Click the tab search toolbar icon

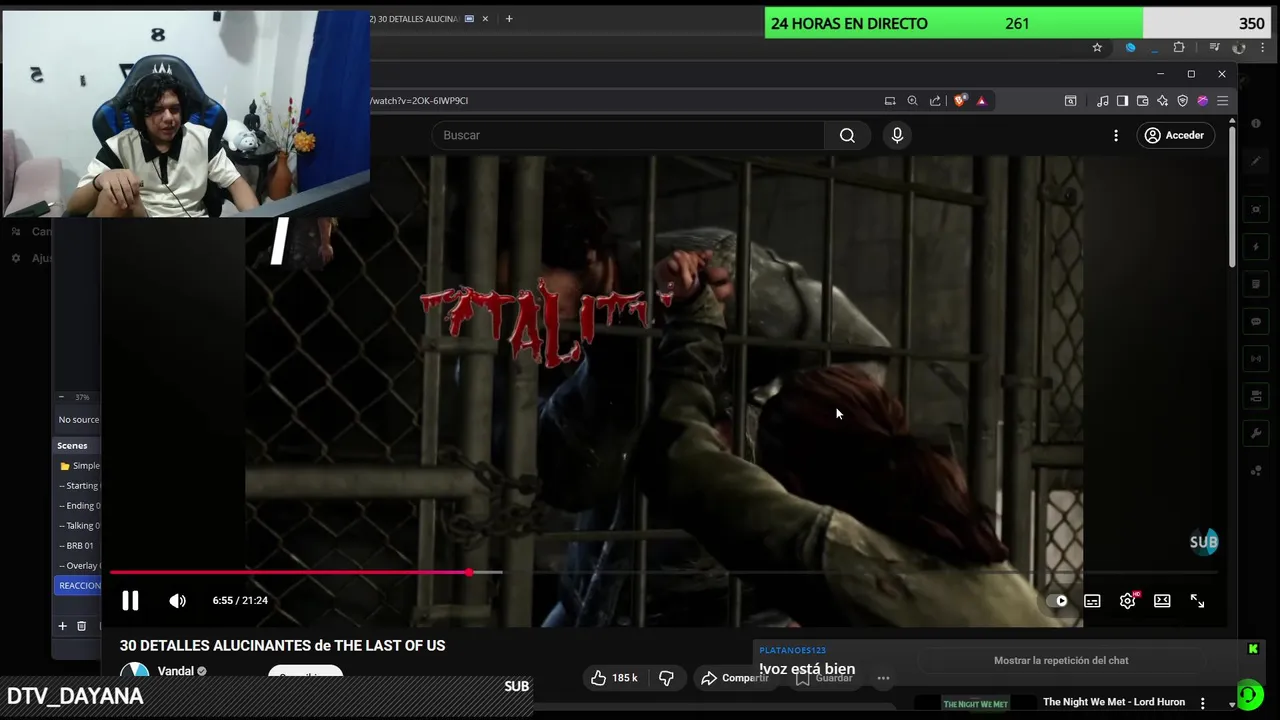tap(1070, 101)
